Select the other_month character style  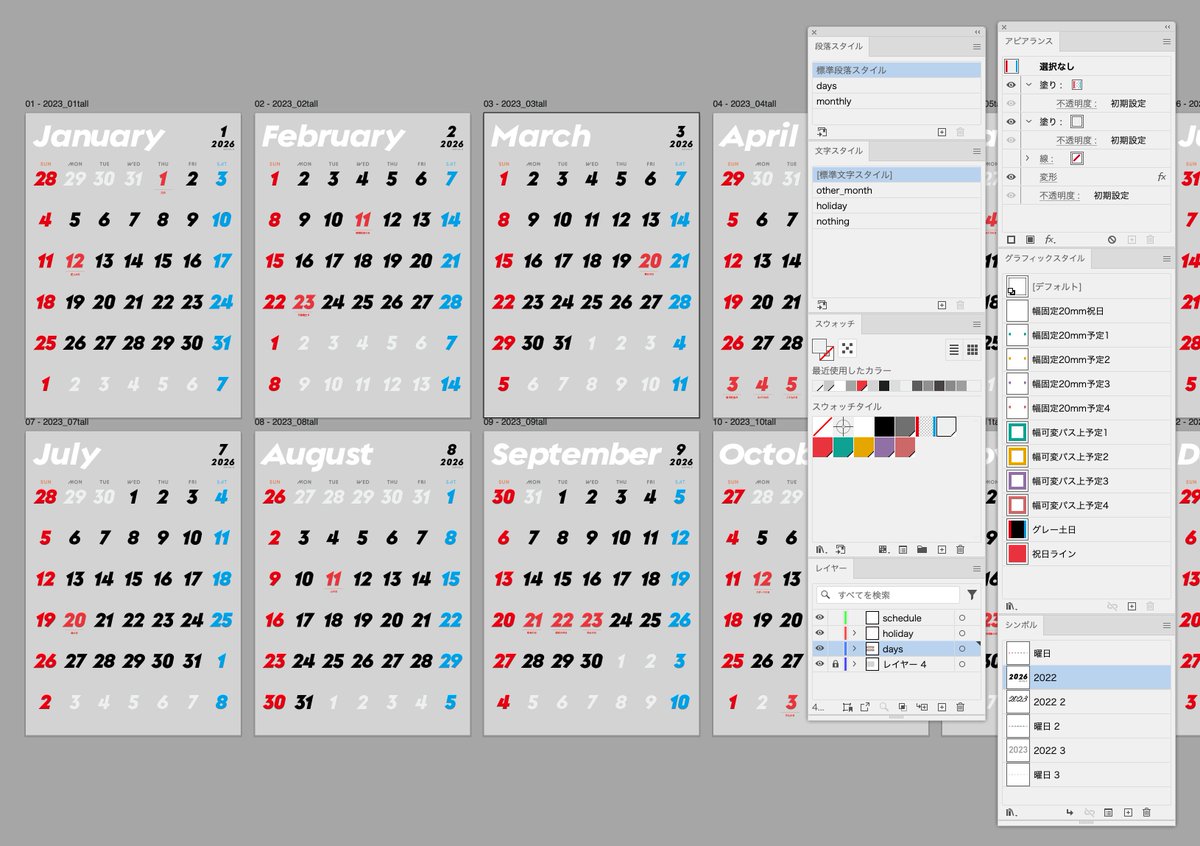(897, 190)
